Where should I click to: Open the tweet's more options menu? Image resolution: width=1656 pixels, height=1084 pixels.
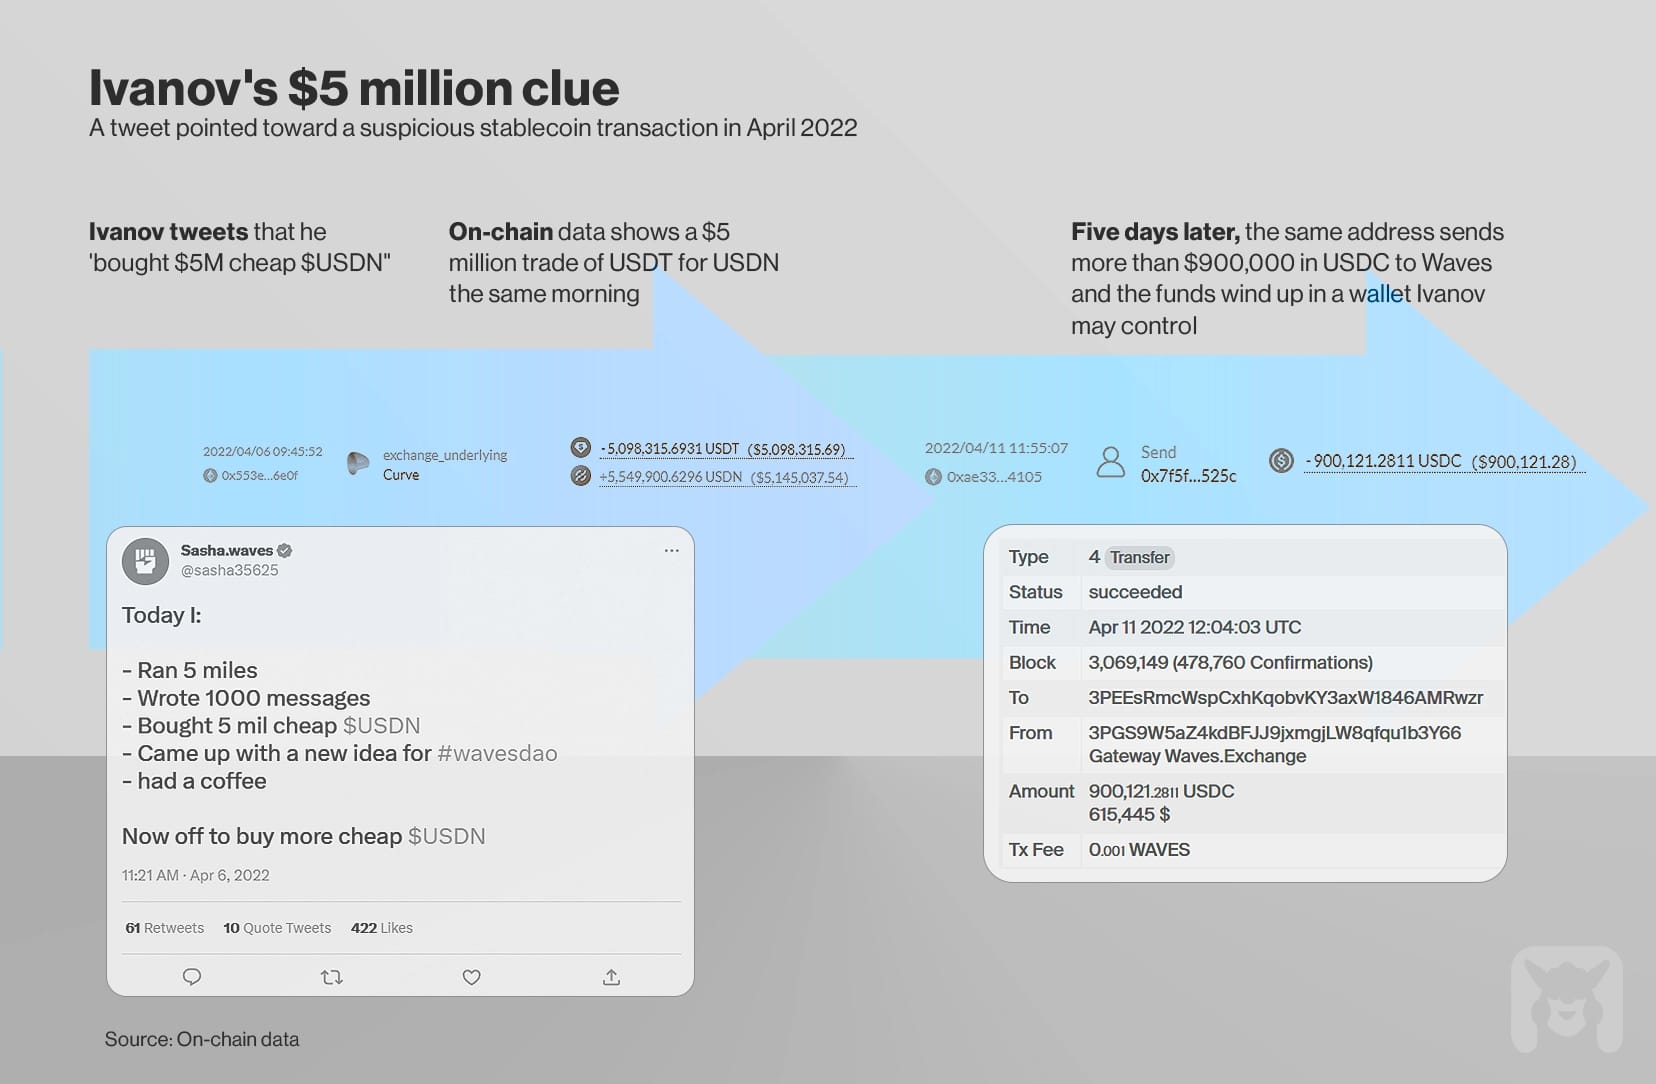pyautogui.click(x=671, y=550)
